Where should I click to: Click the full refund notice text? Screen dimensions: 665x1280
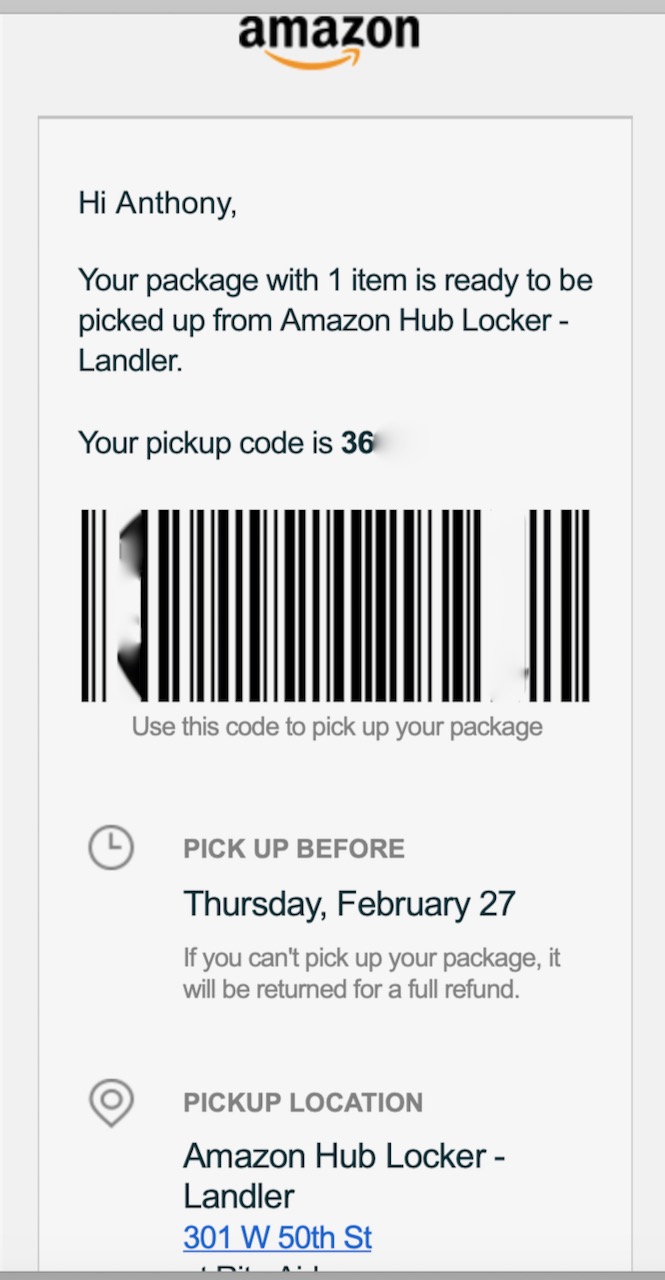pos(350,990)
